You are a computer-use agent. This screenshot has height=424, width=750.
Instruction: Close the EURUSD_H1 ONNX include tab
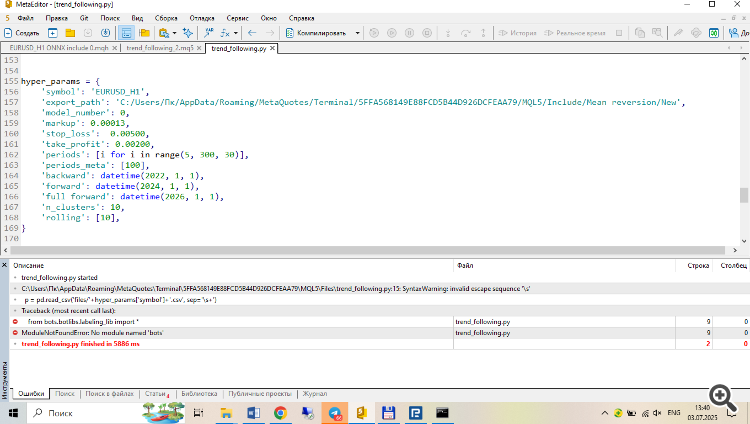(115, 48)
